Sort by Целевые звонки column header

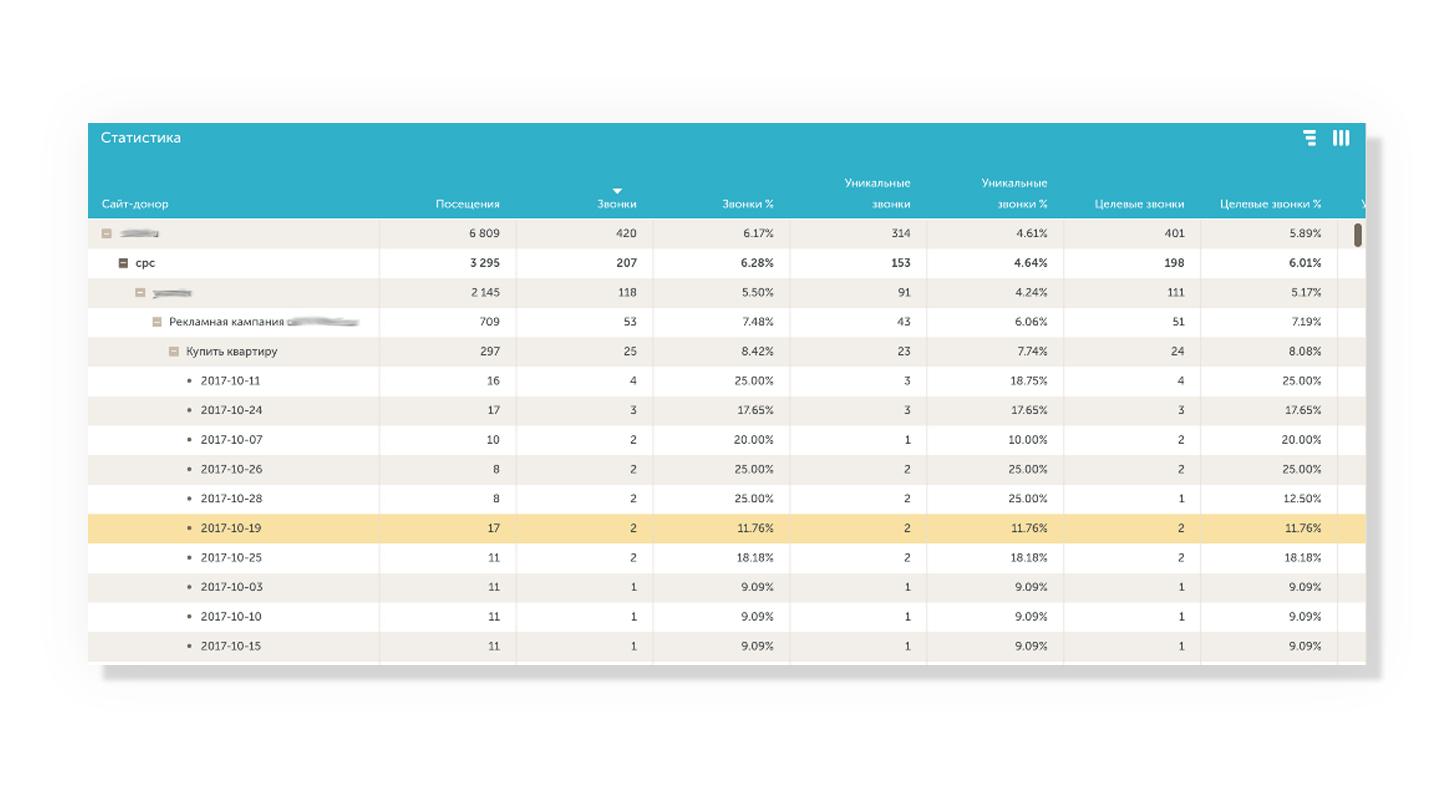[1139, 204]
